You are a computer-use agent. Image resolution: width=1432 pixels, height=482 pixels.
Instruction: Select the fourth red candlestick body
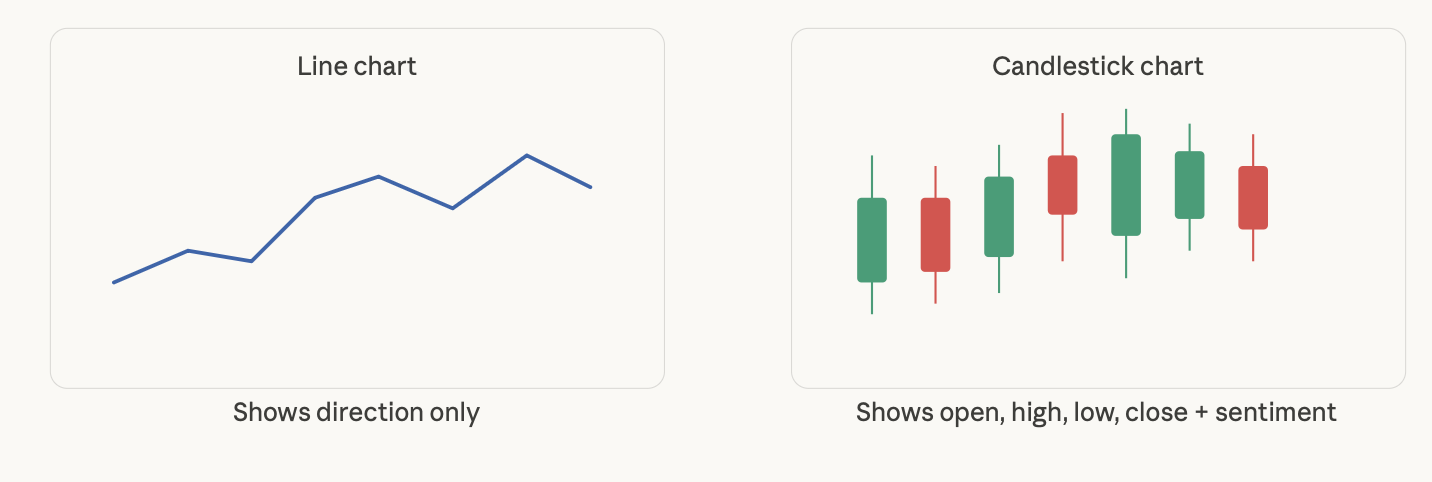[x=1062, y=185]
